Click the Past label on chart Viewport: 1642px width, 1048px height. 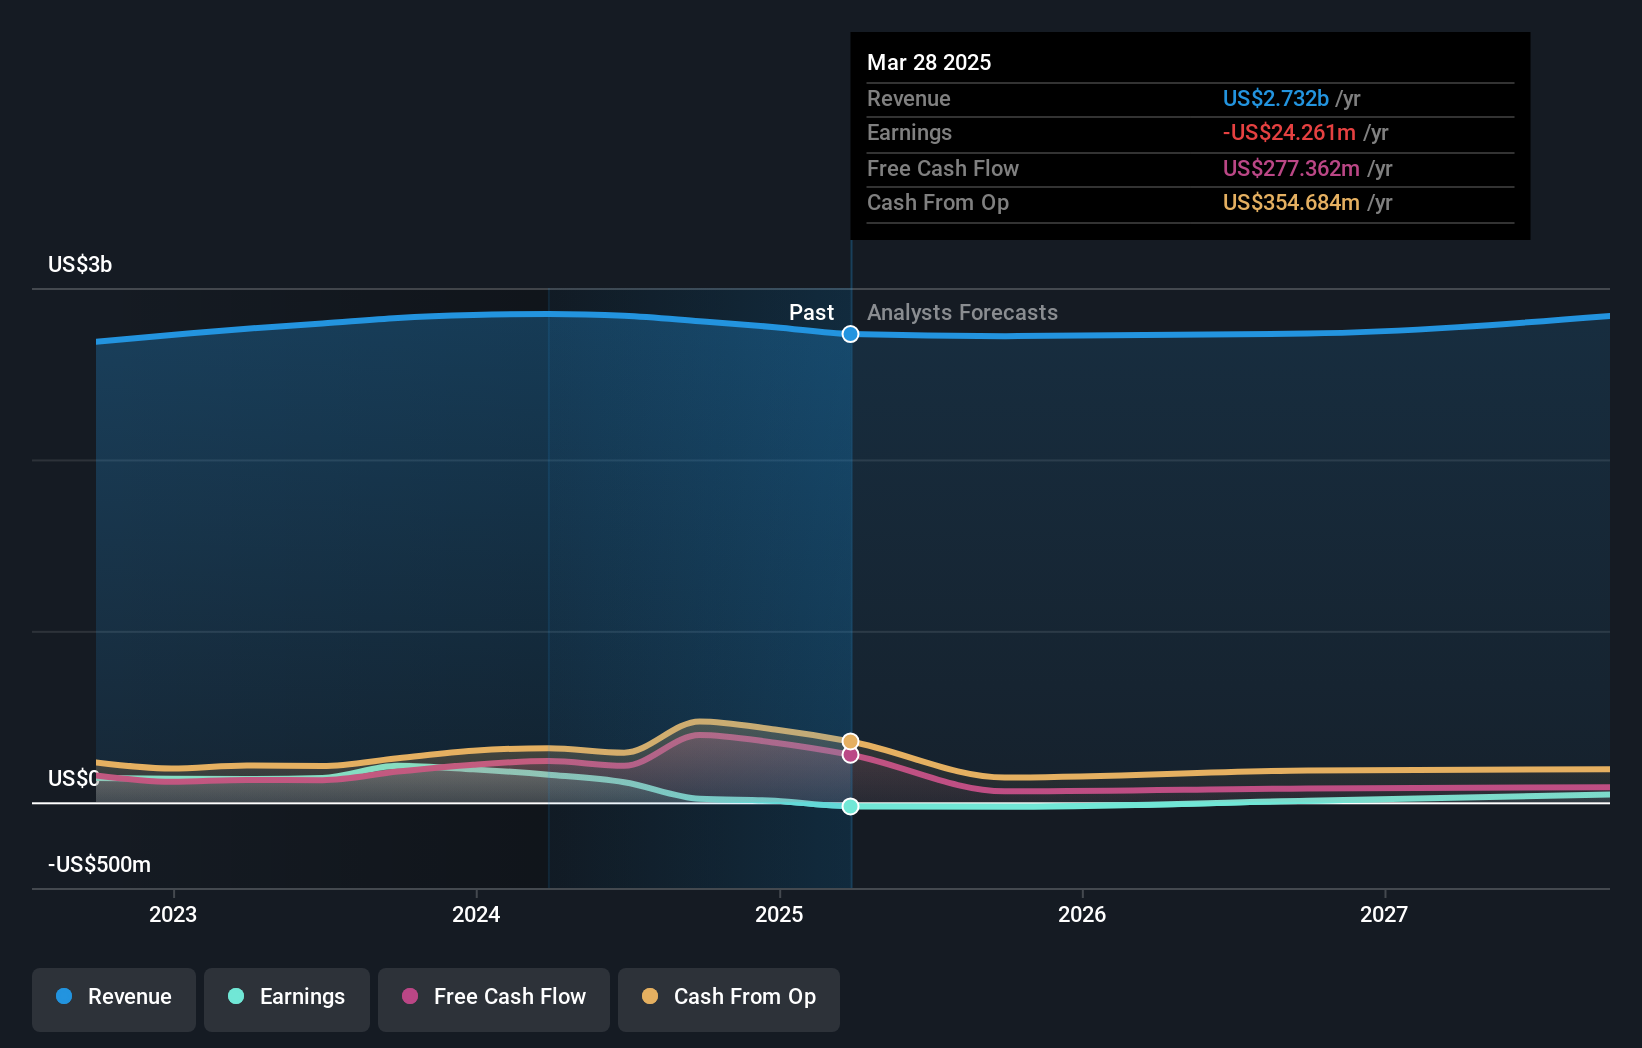click(811, 312)
